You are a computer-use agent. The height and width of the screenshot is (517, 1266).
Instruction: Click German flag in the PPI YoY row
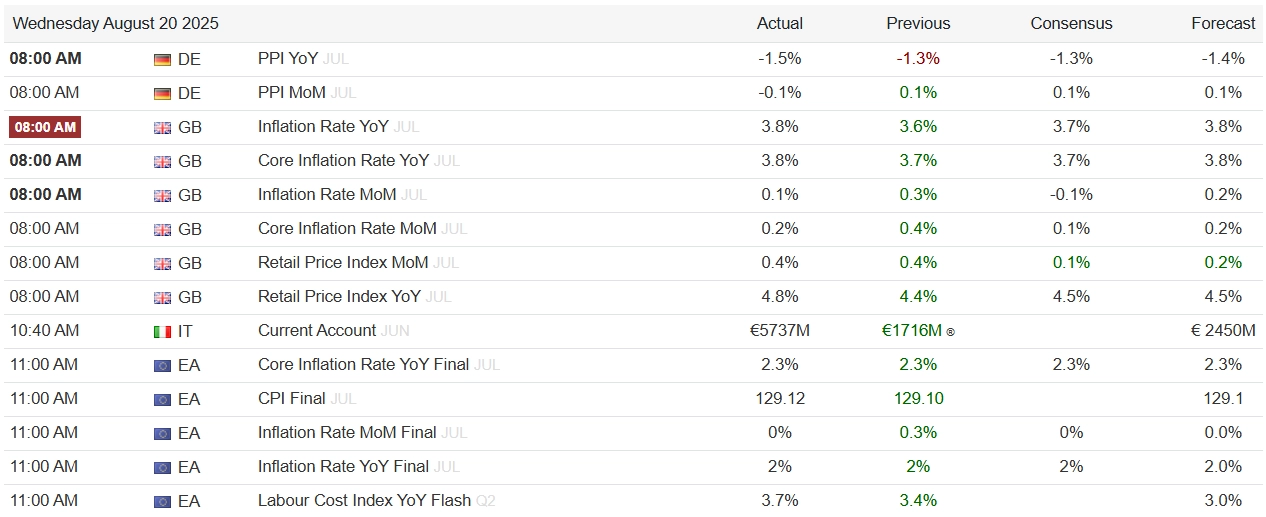click(x=162, y=59)
